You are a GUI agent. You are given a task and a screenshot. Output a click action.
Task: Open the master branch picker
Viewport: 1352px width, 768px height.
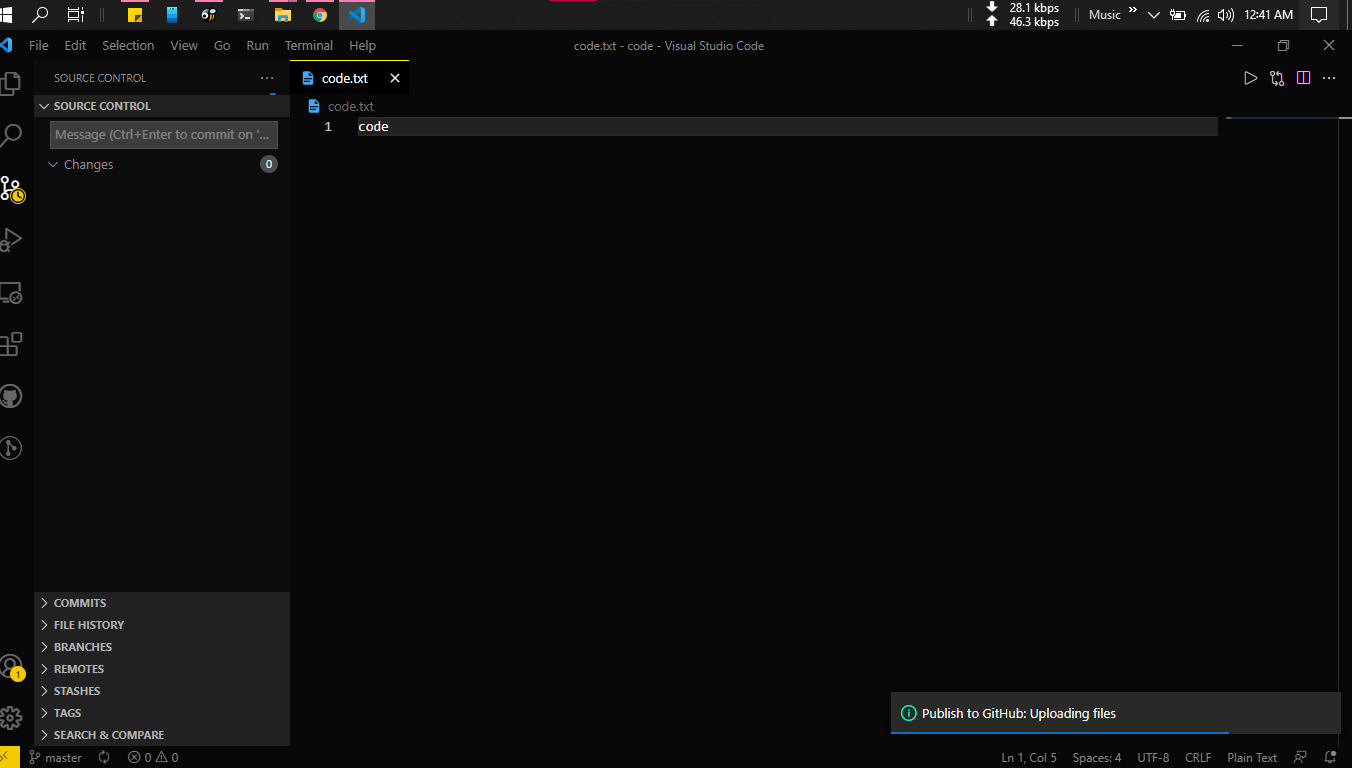[x=55, y=757]
